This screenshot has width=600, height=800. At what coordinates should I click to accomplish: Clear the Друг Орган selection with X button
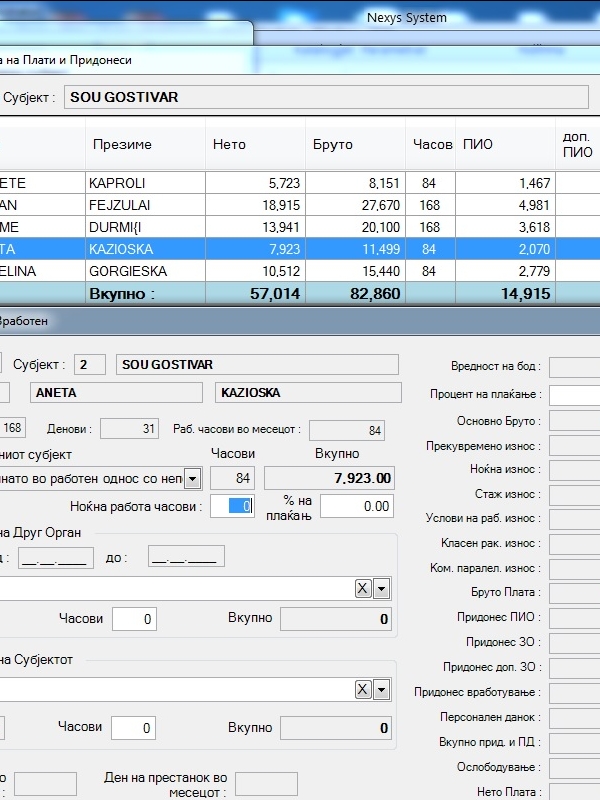tap(363, 589)
